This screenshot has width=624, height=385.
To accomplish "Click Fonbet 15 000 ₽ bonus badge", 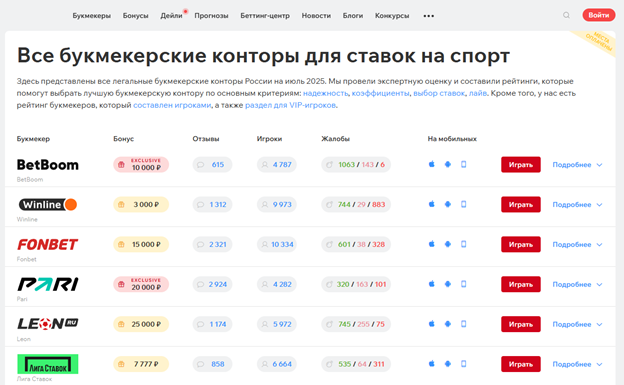I will (141, 244).
